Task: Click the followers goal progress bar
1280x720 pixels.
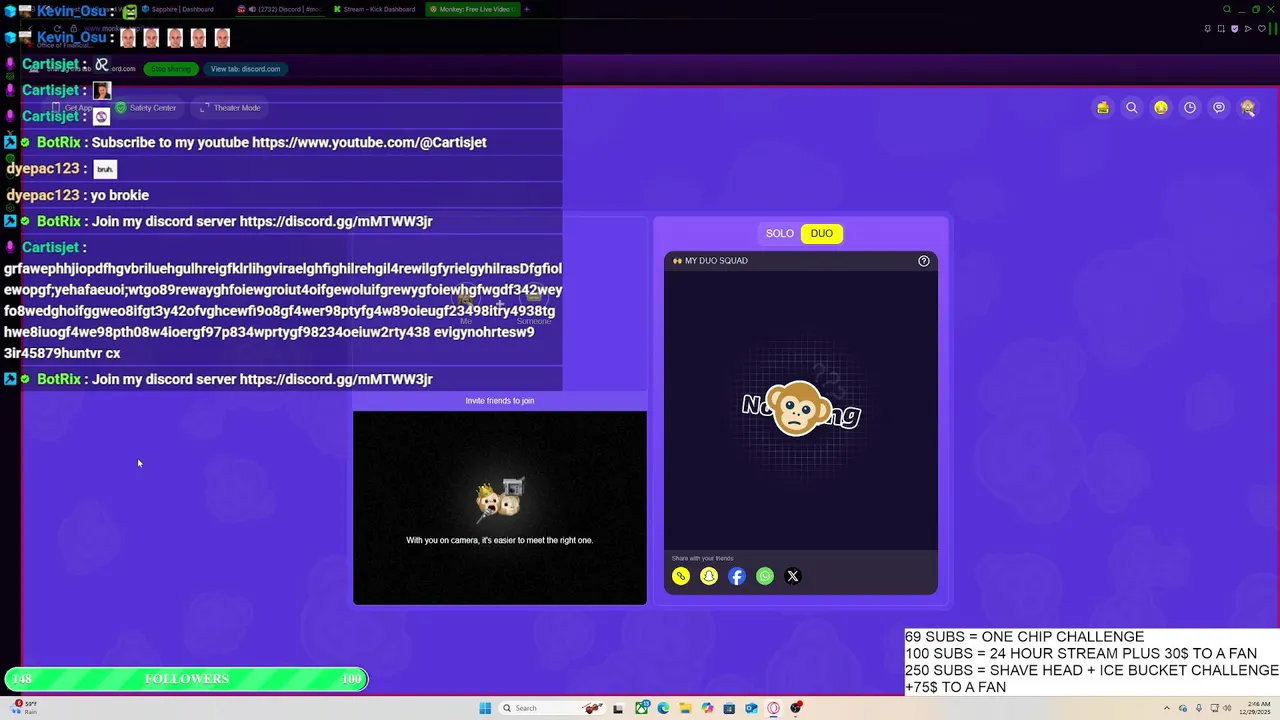Action: pos(186,679)
